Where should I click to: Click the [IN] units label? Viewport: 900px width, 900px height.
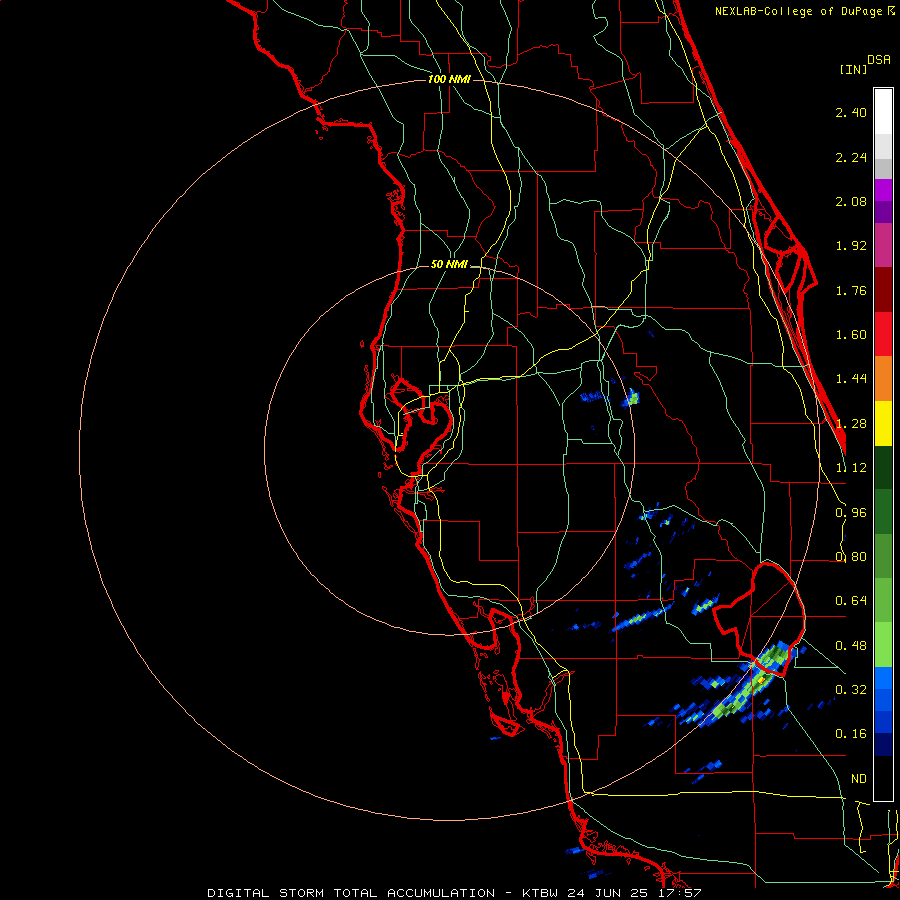853,69
